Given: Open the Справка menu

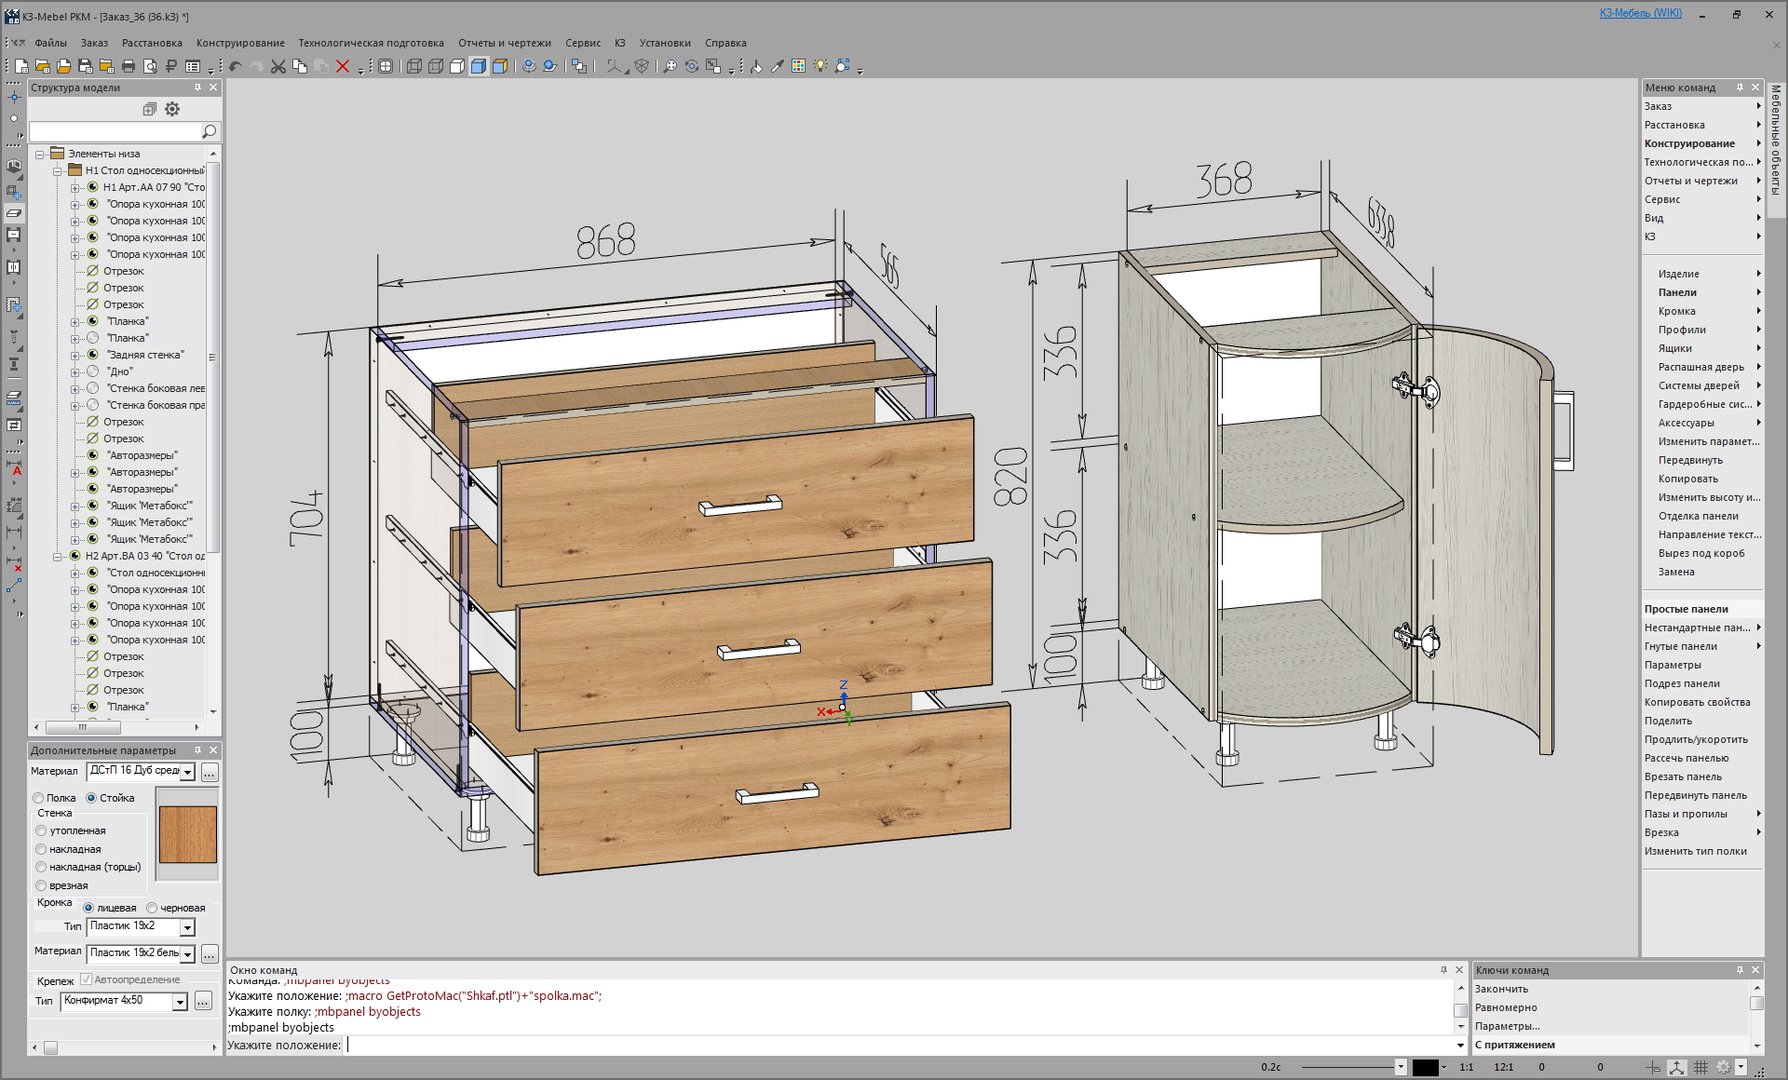Looking at the screenshot, I should 726,43.
